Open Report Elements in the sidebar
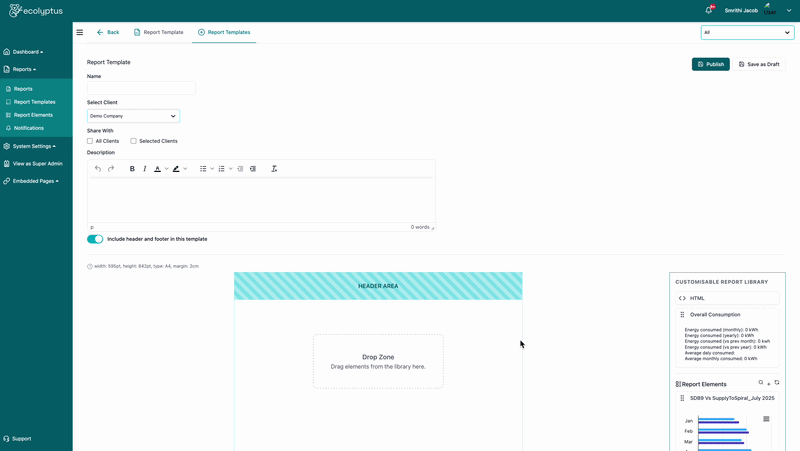800x451 pixels. [33, 115]
